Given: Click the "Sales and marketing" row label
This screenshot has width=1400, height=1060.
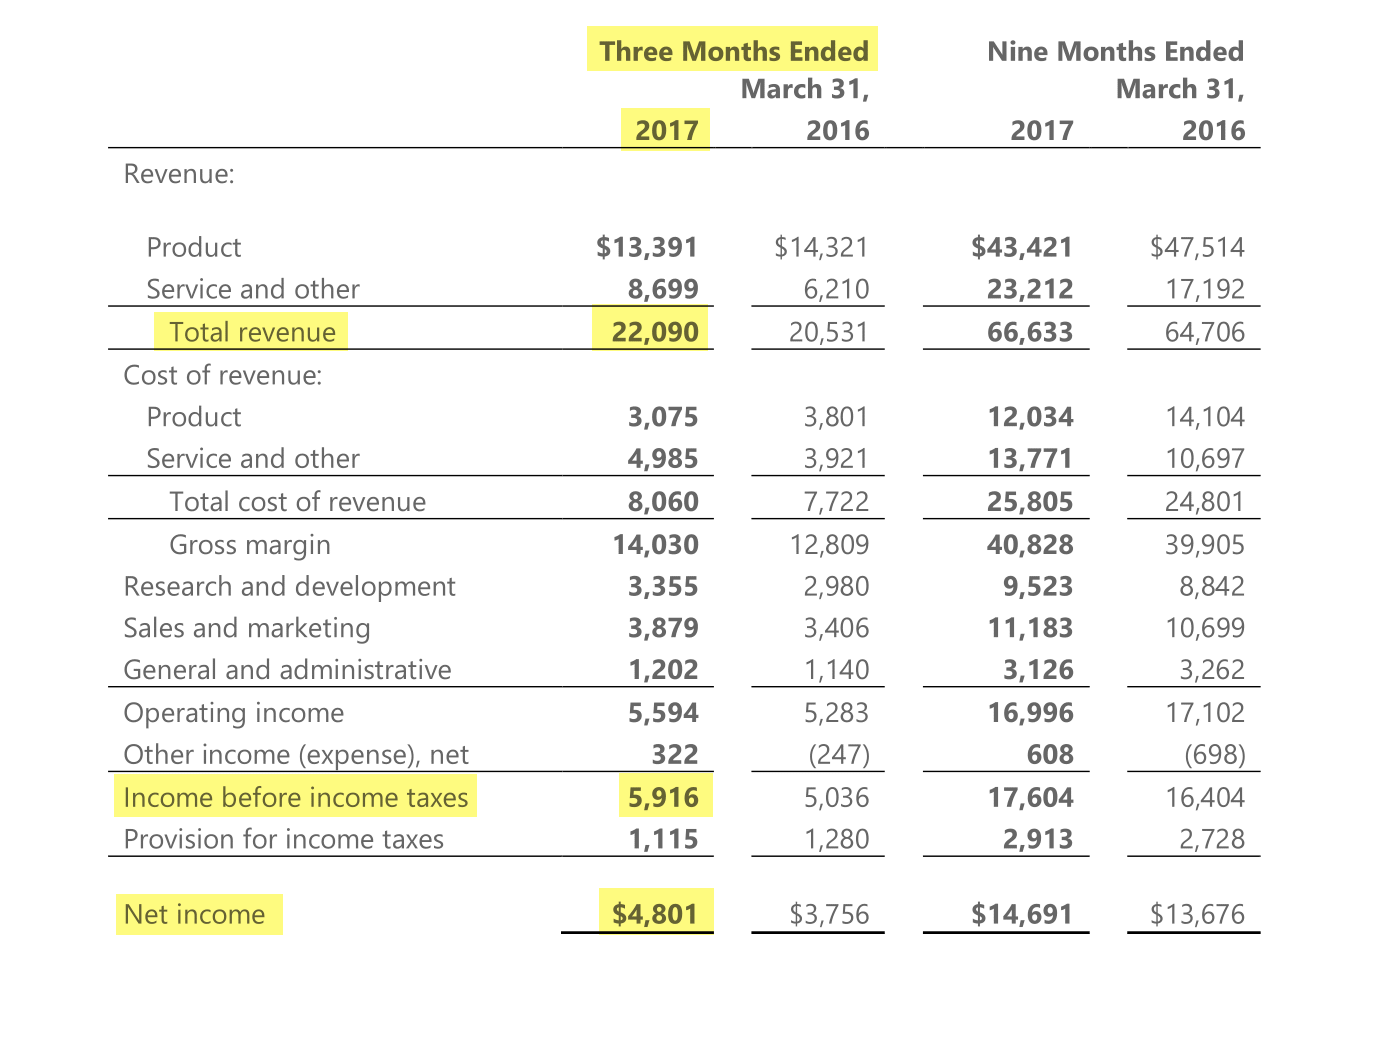Looking at the screenshot, I should (247, 628).
